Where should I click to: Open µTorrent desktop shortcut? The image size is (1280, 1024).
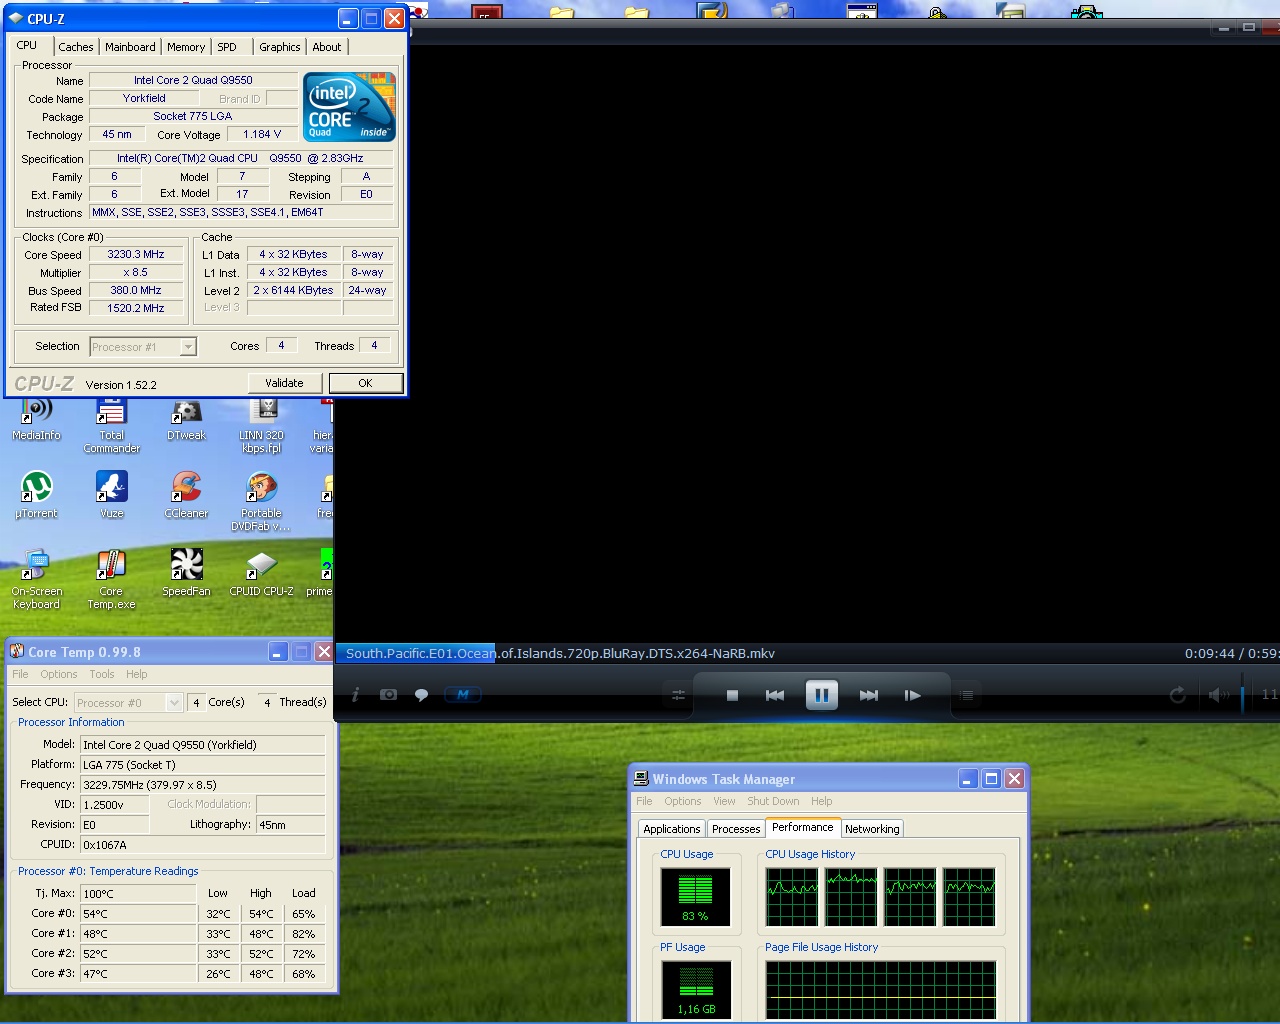pos(36,495)
